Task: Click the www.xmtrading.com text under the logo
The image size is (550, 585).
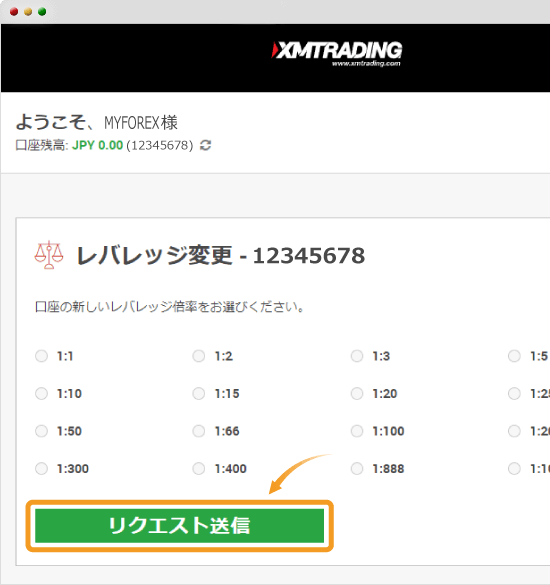Action: pyautogui.click(x=366, y=64)
